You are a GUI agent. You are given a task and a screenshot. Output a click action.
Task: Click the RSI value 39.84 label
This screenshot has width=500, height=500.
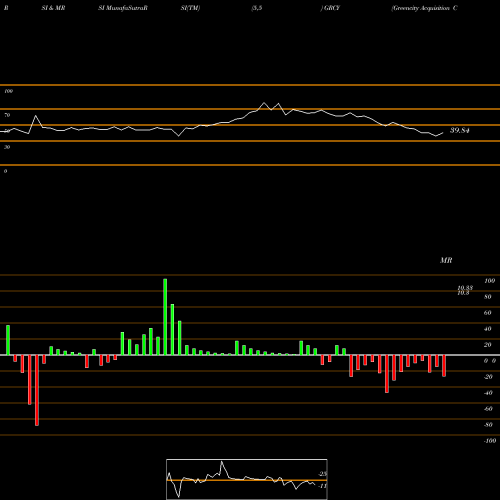(459, 130)
